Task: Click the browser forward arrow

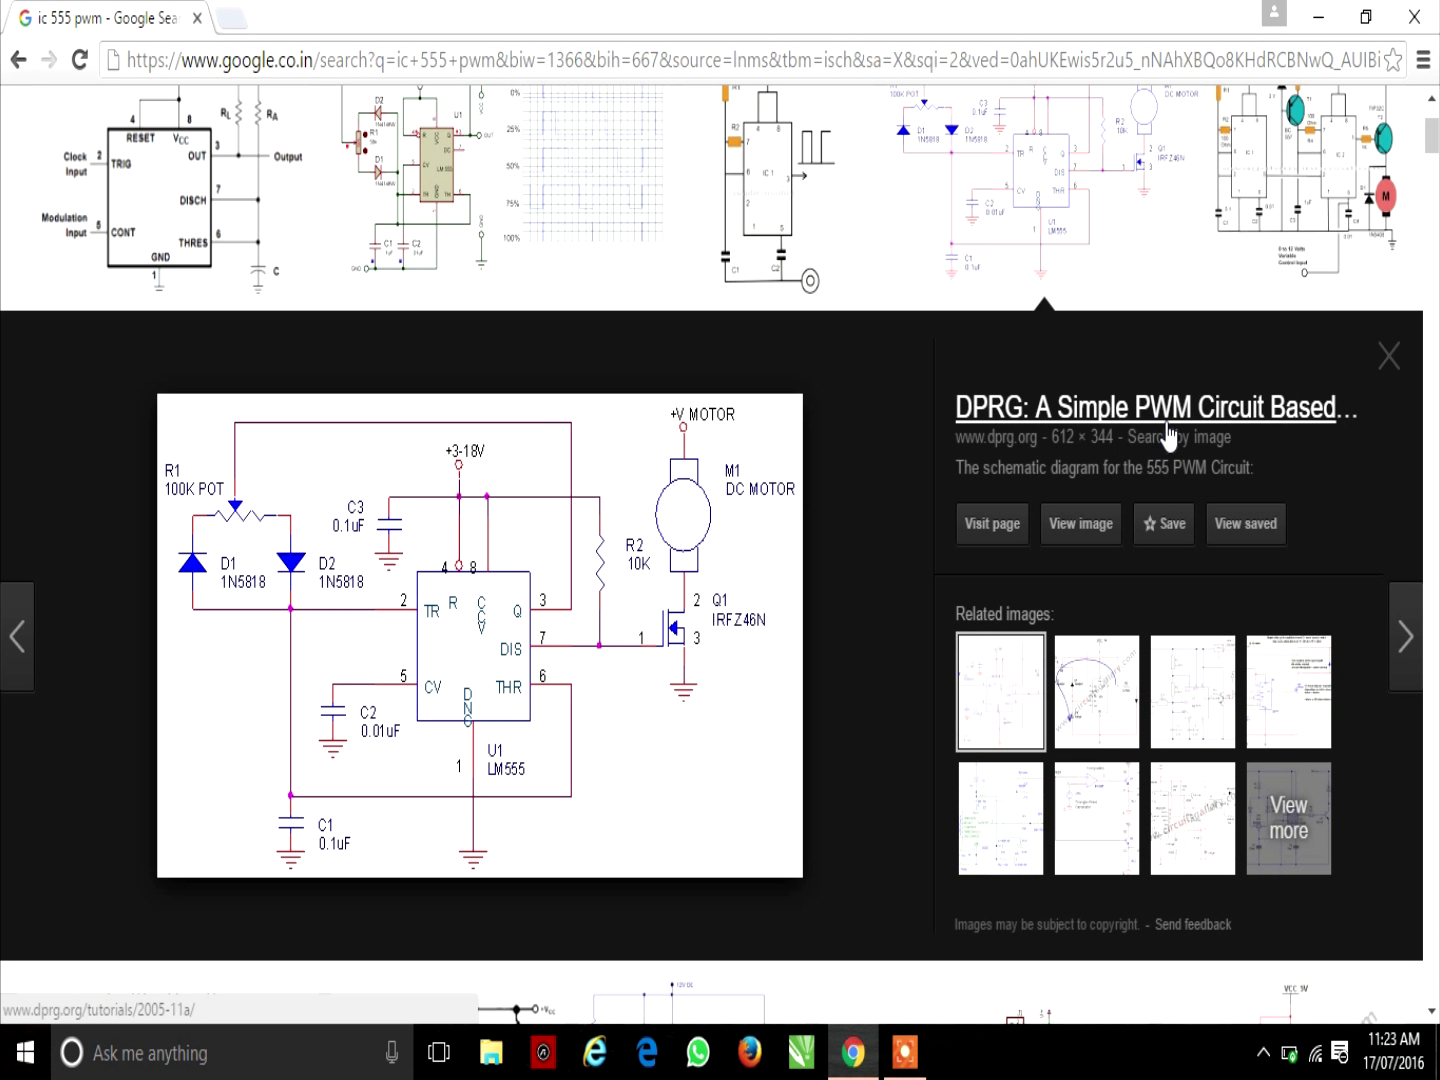Action: point(48,59)
